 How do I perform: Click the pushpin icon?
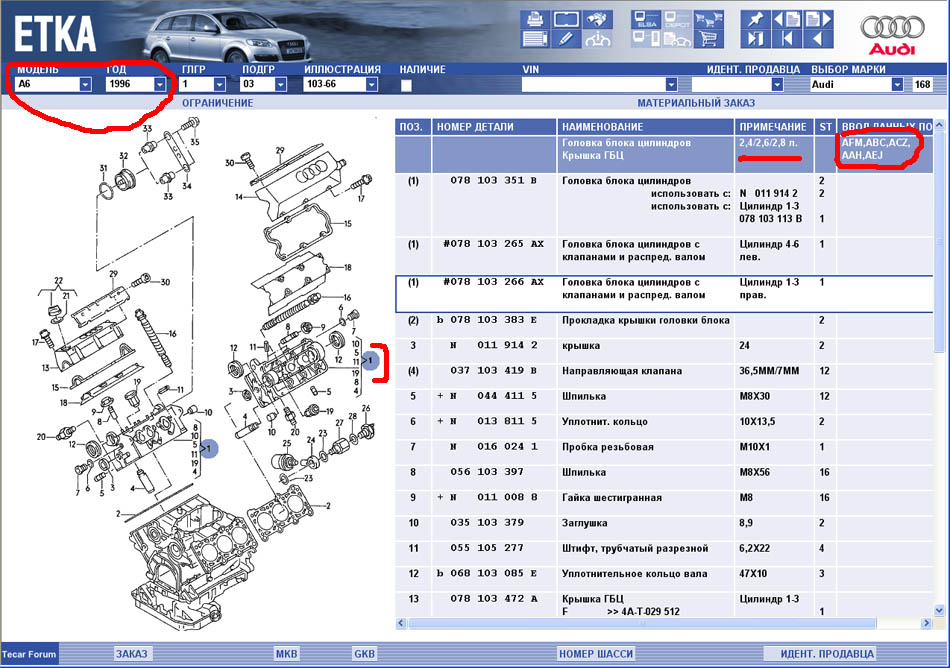click(754, 19)
